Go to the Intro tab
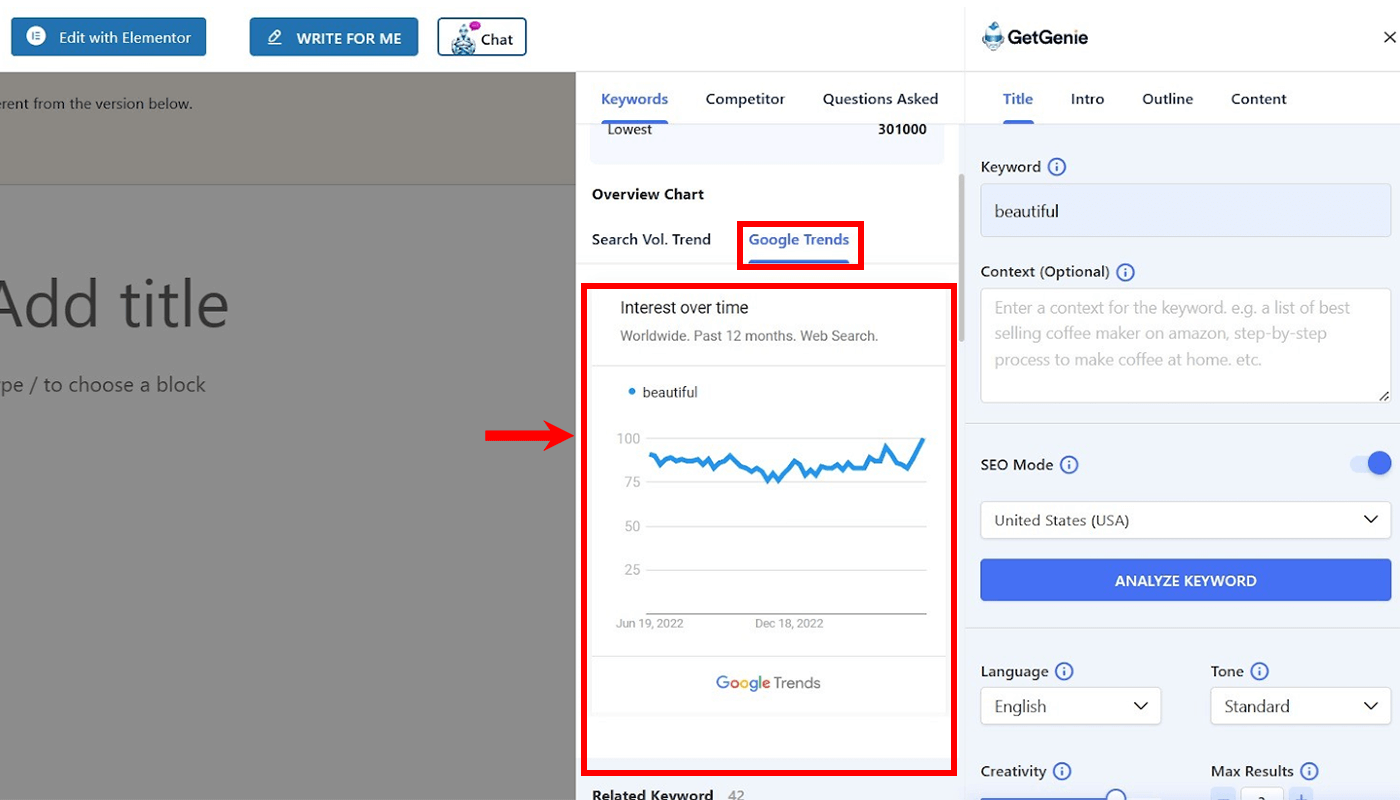1400x800 pixels. click(1087, 99)
